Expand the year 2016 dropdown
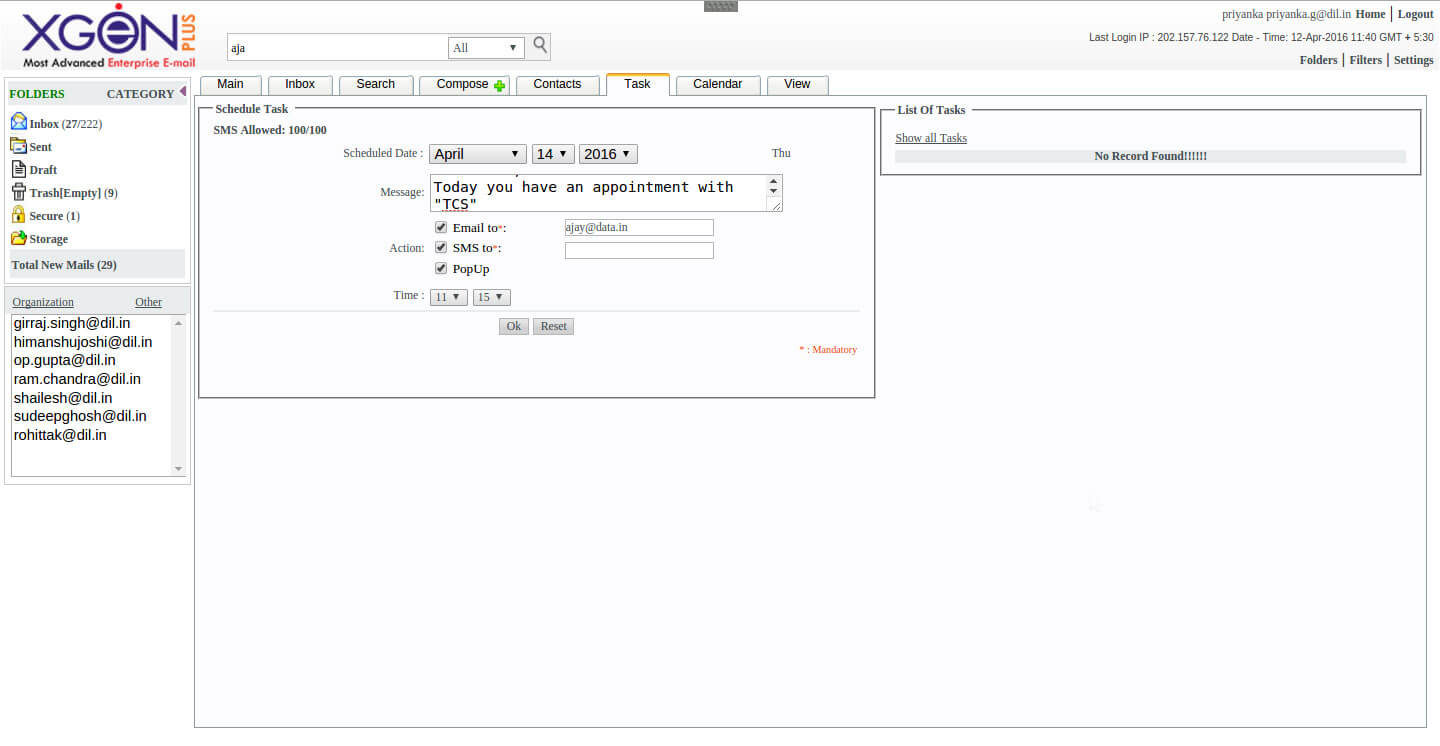The height and width of the screenshot is (746, 1440). click(608, 154)
